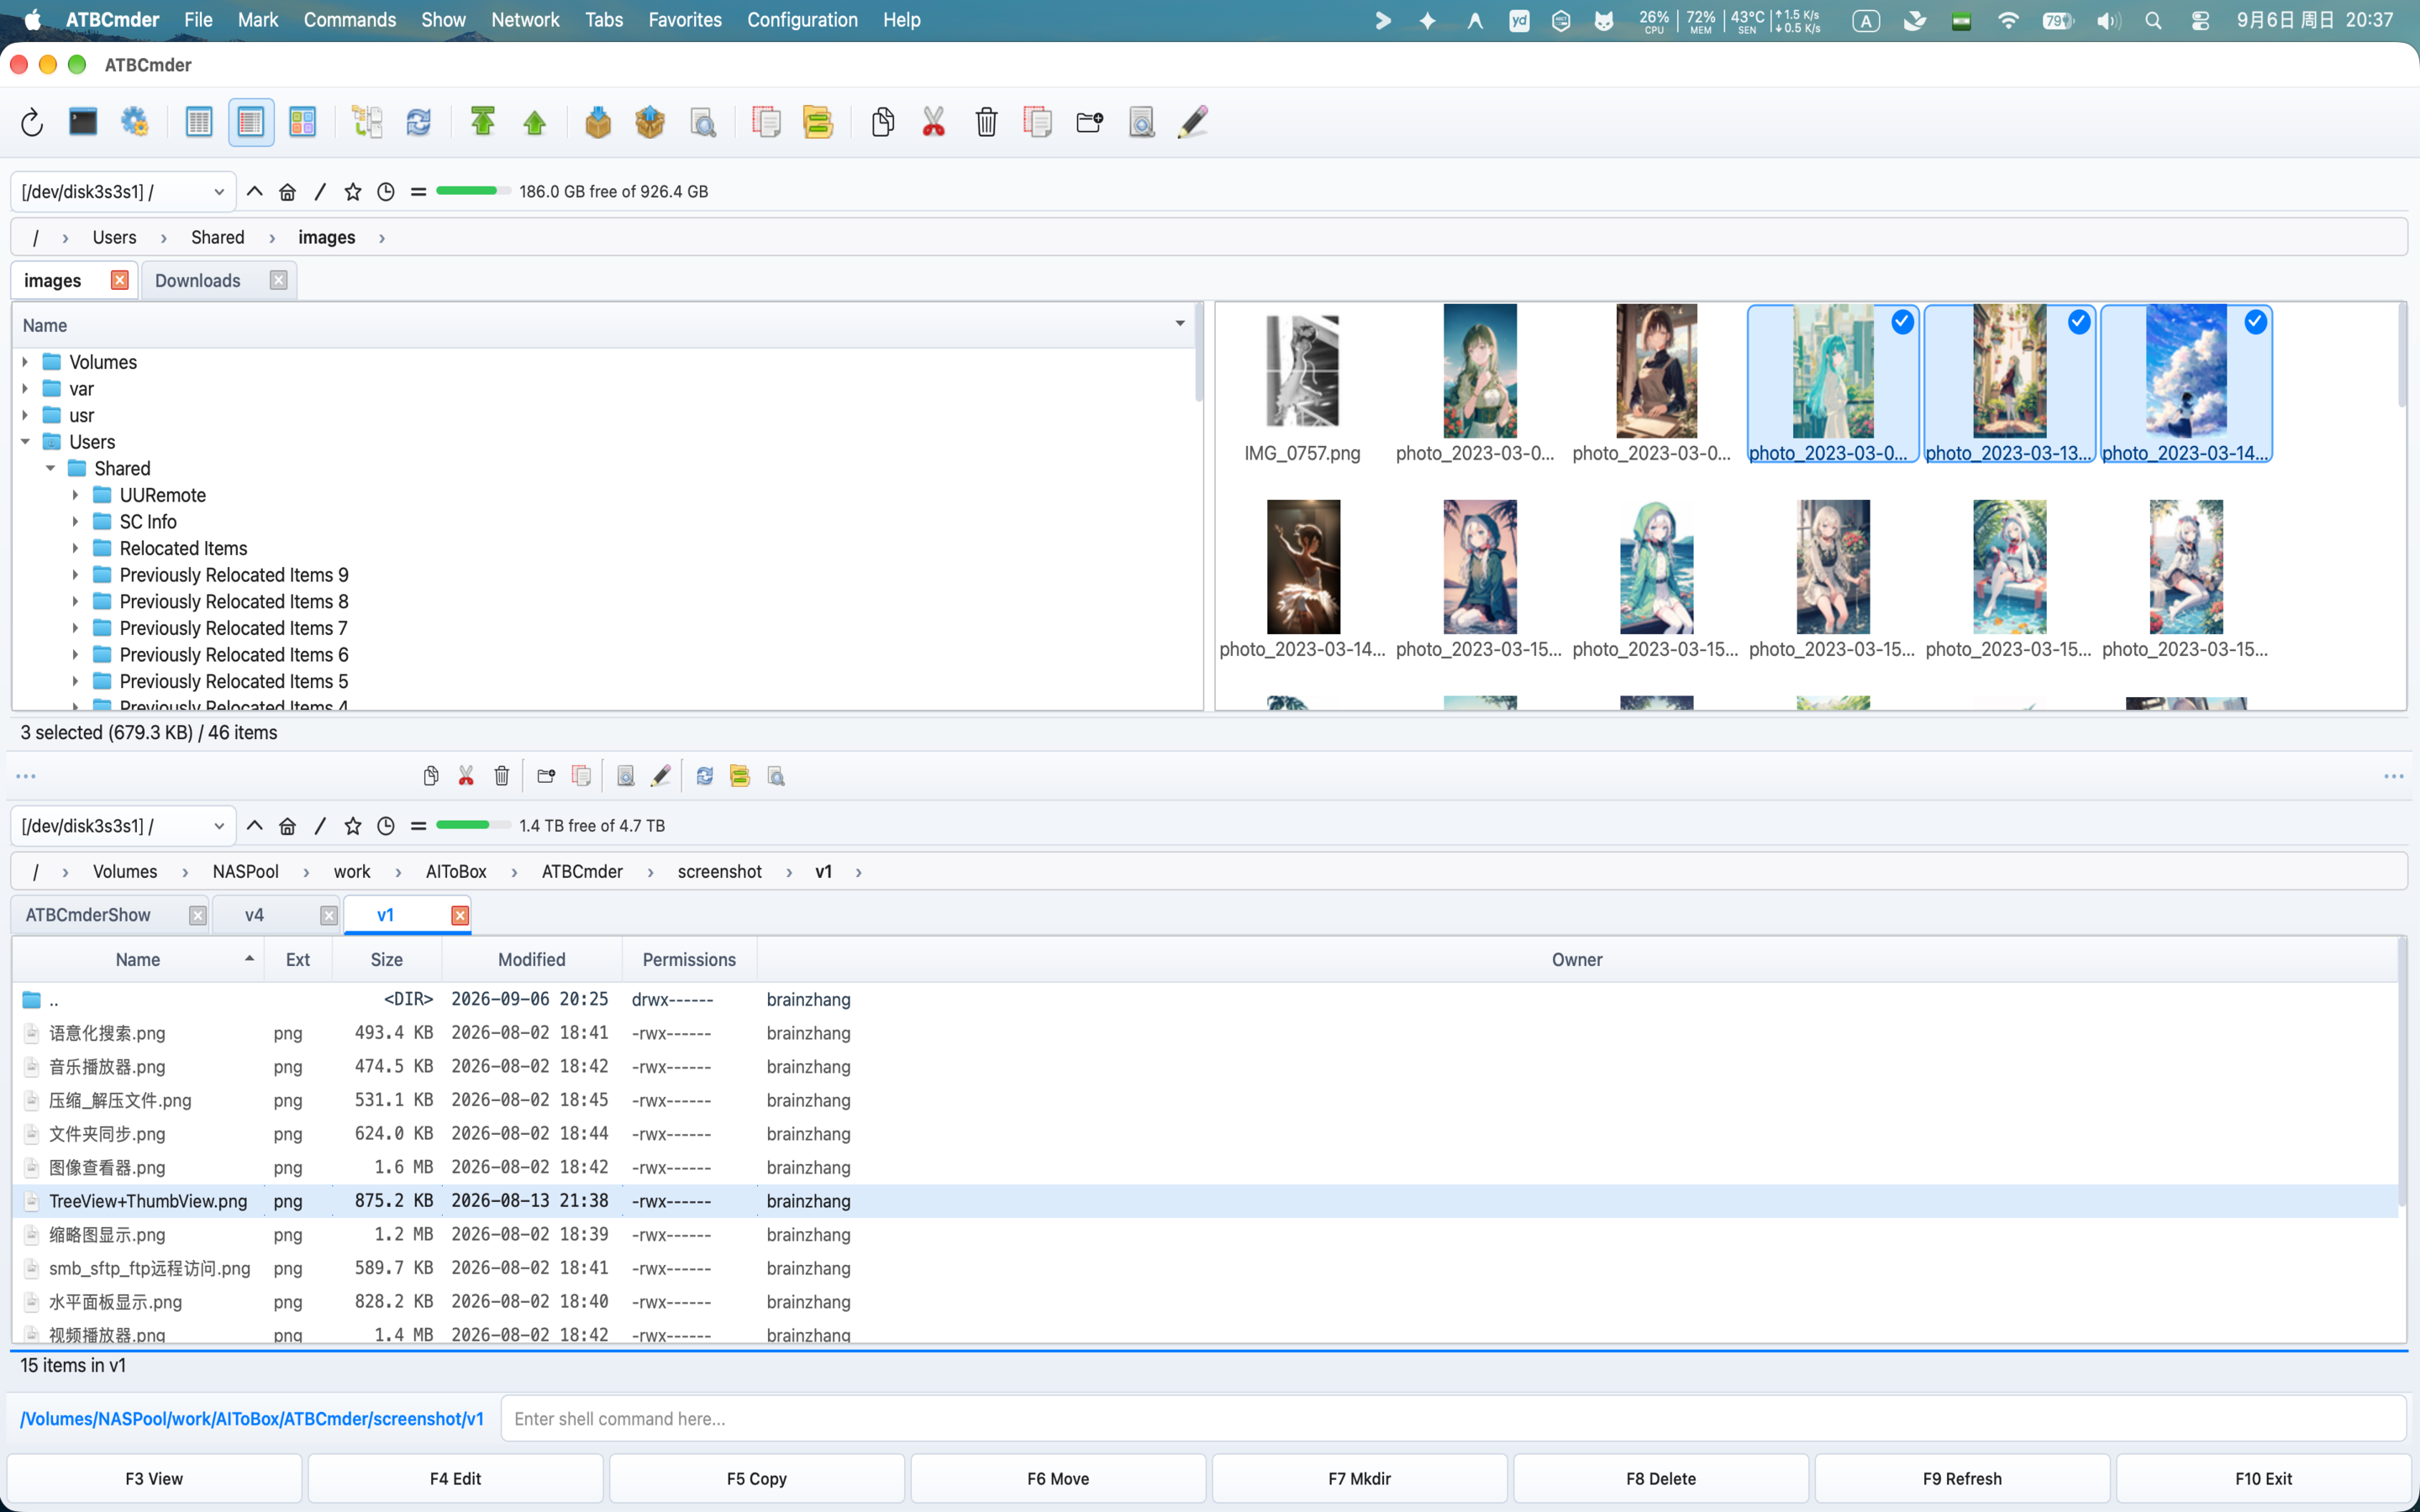The width and height of the screenshot is (2420, 1512).
Task: Click the new folder icon in the top toolbar
Action: click(x=1089, y=122)
